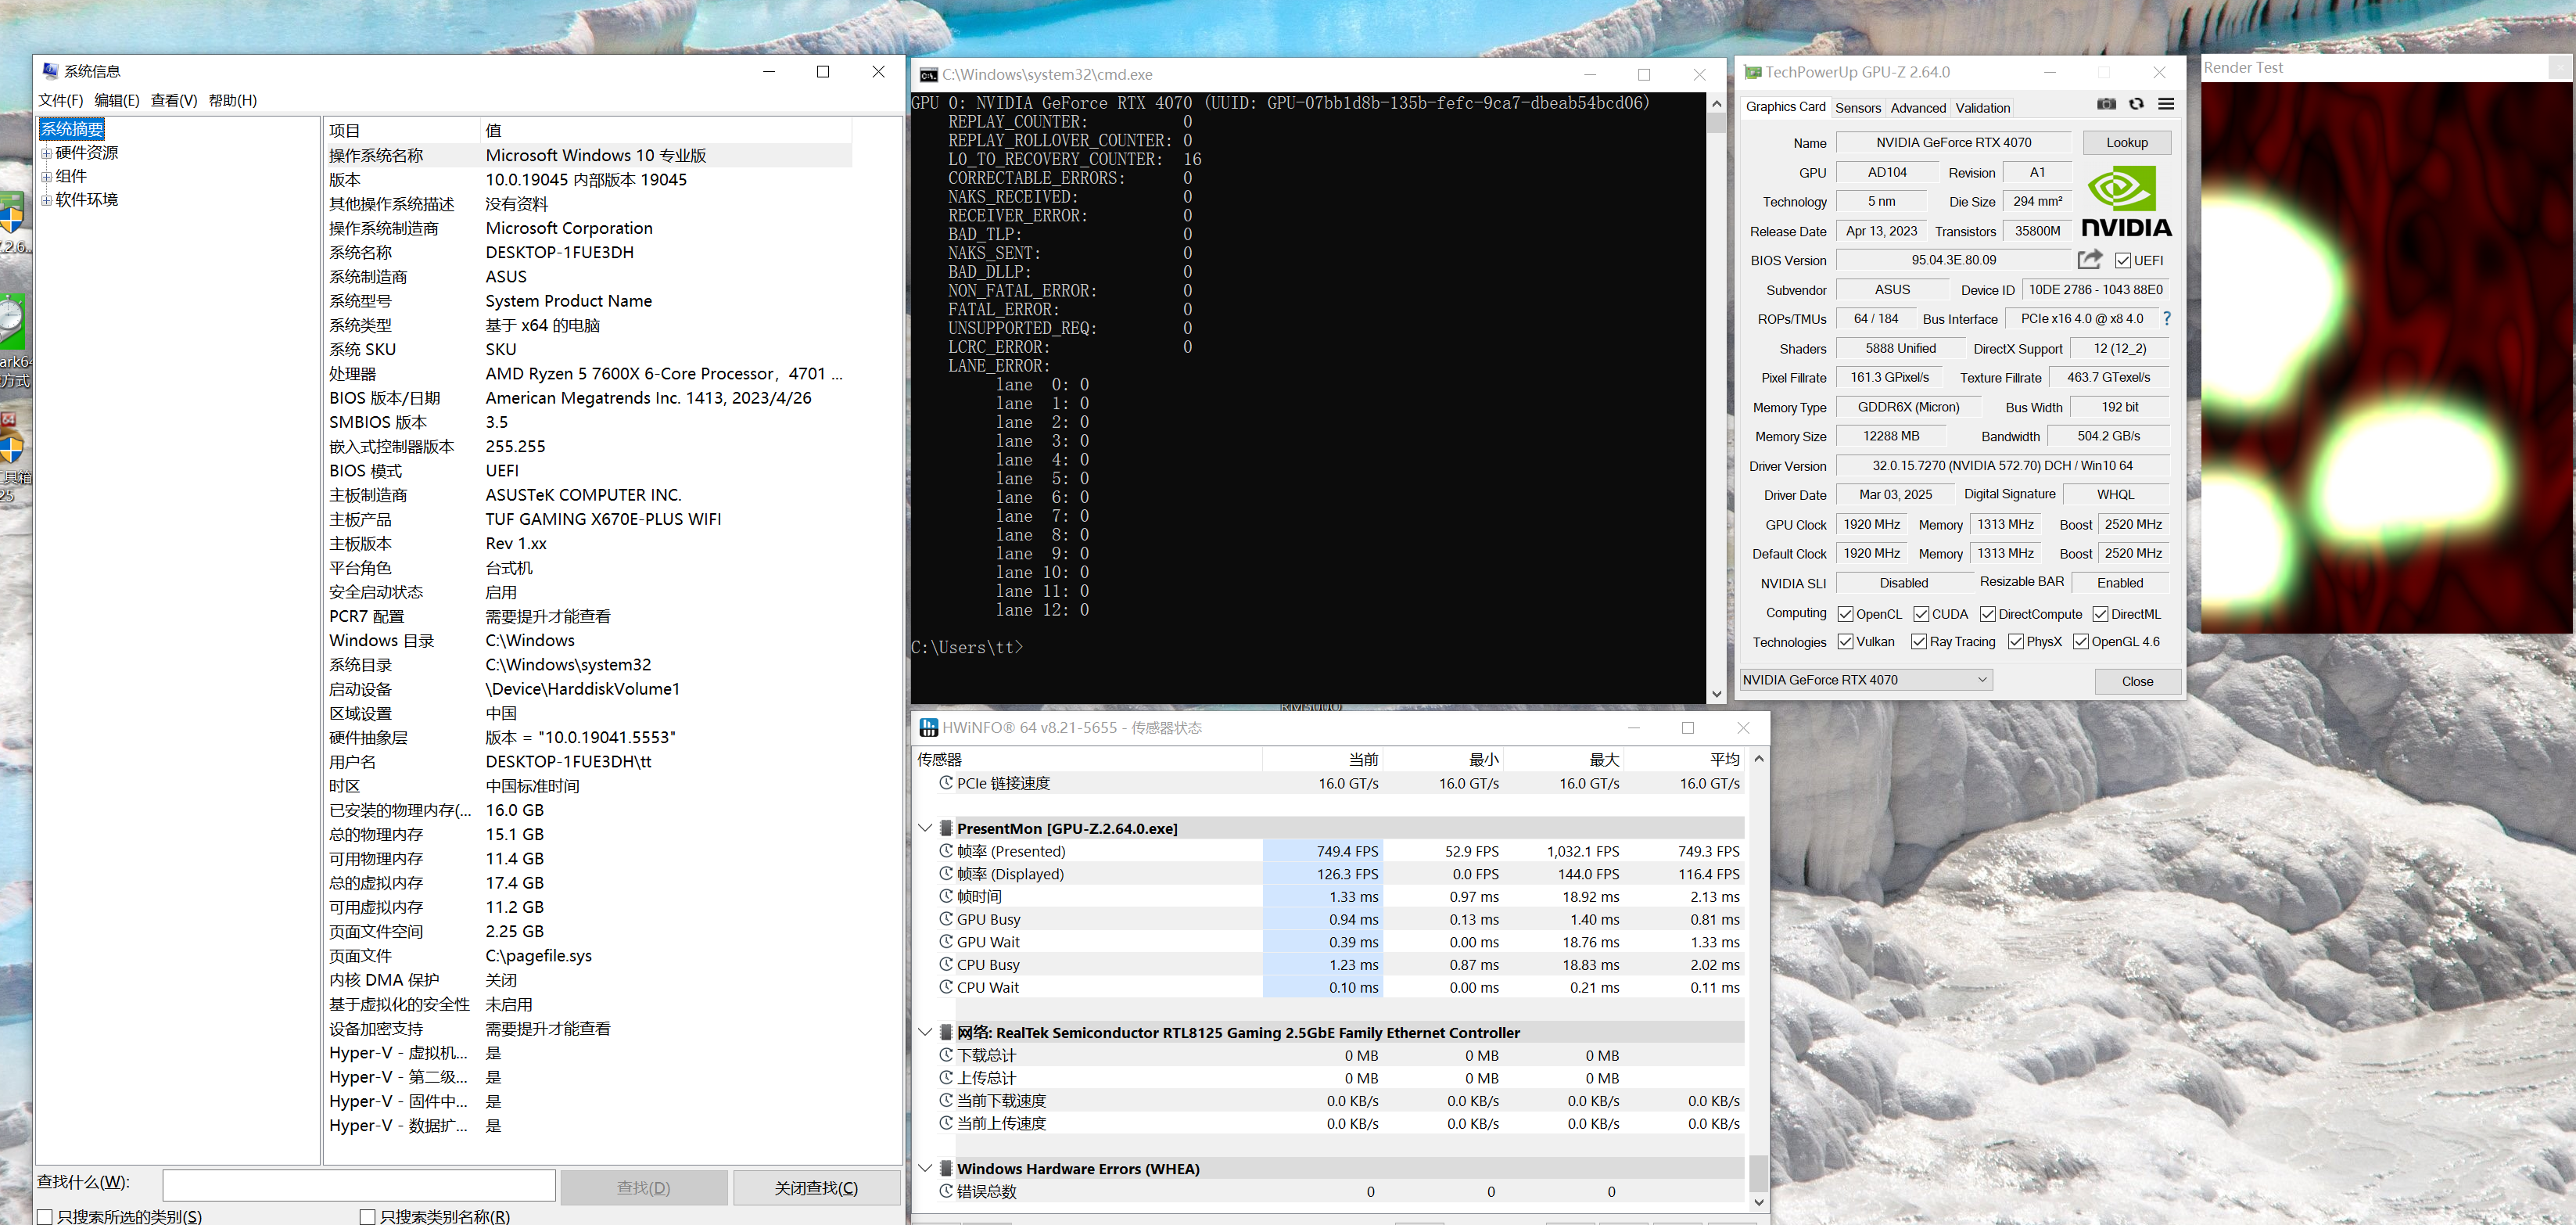Switch to the Sensors tab
The image size is (2576, 1225).
pyautogui.click(x=1857, y=108)
